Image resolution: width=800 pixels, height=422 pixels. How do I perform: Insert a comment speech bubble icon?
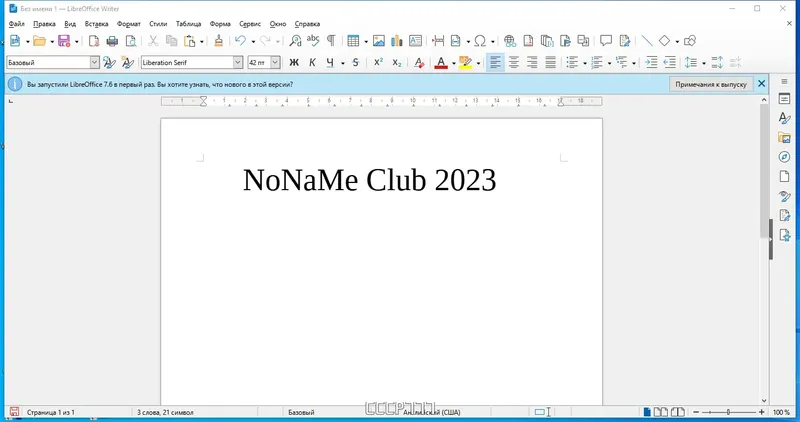point(606,41)
